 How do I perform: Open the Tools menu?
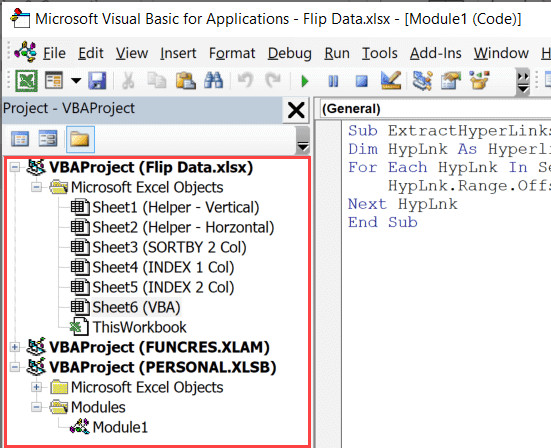pos(380,53)
